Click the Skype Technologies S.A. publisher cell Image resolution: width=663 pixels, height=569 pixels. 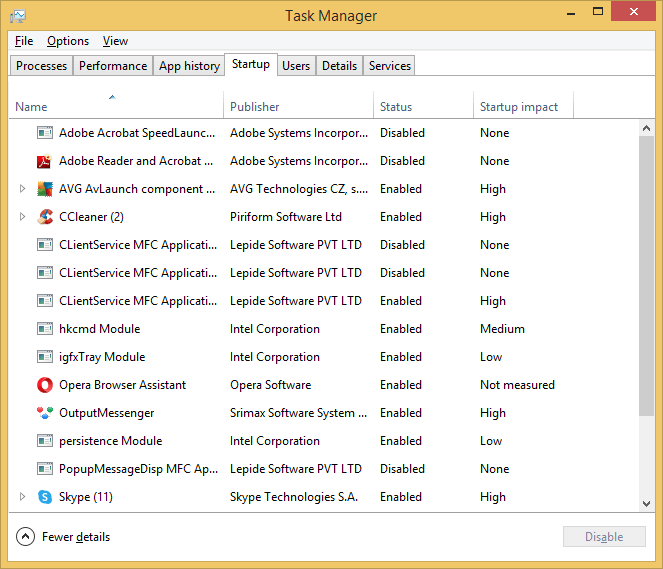(294, 497)
